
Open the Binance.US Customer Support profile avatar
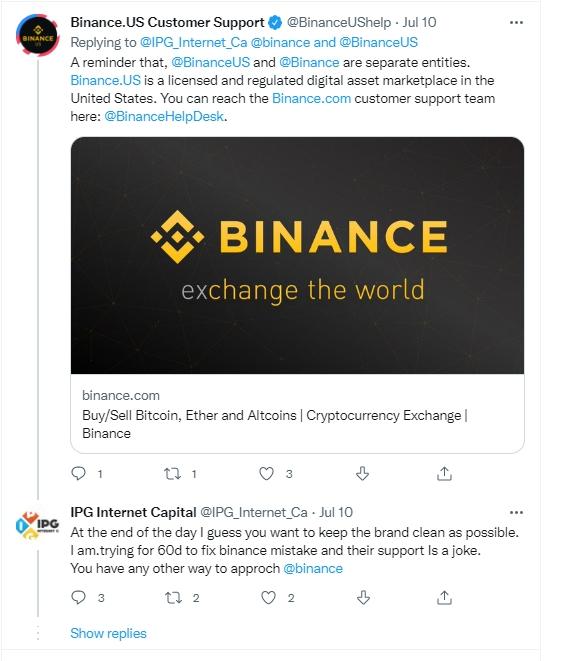38,35
